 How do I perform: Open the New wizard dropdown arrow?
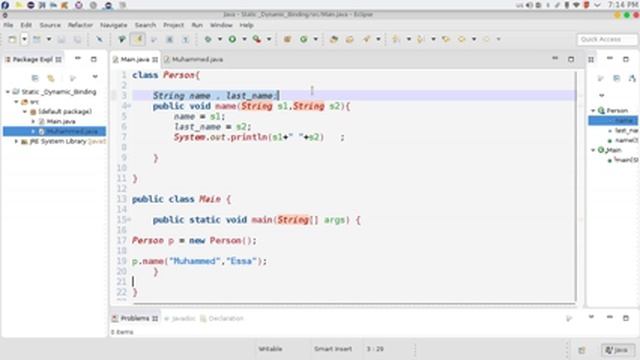click(x=24, y=39)
